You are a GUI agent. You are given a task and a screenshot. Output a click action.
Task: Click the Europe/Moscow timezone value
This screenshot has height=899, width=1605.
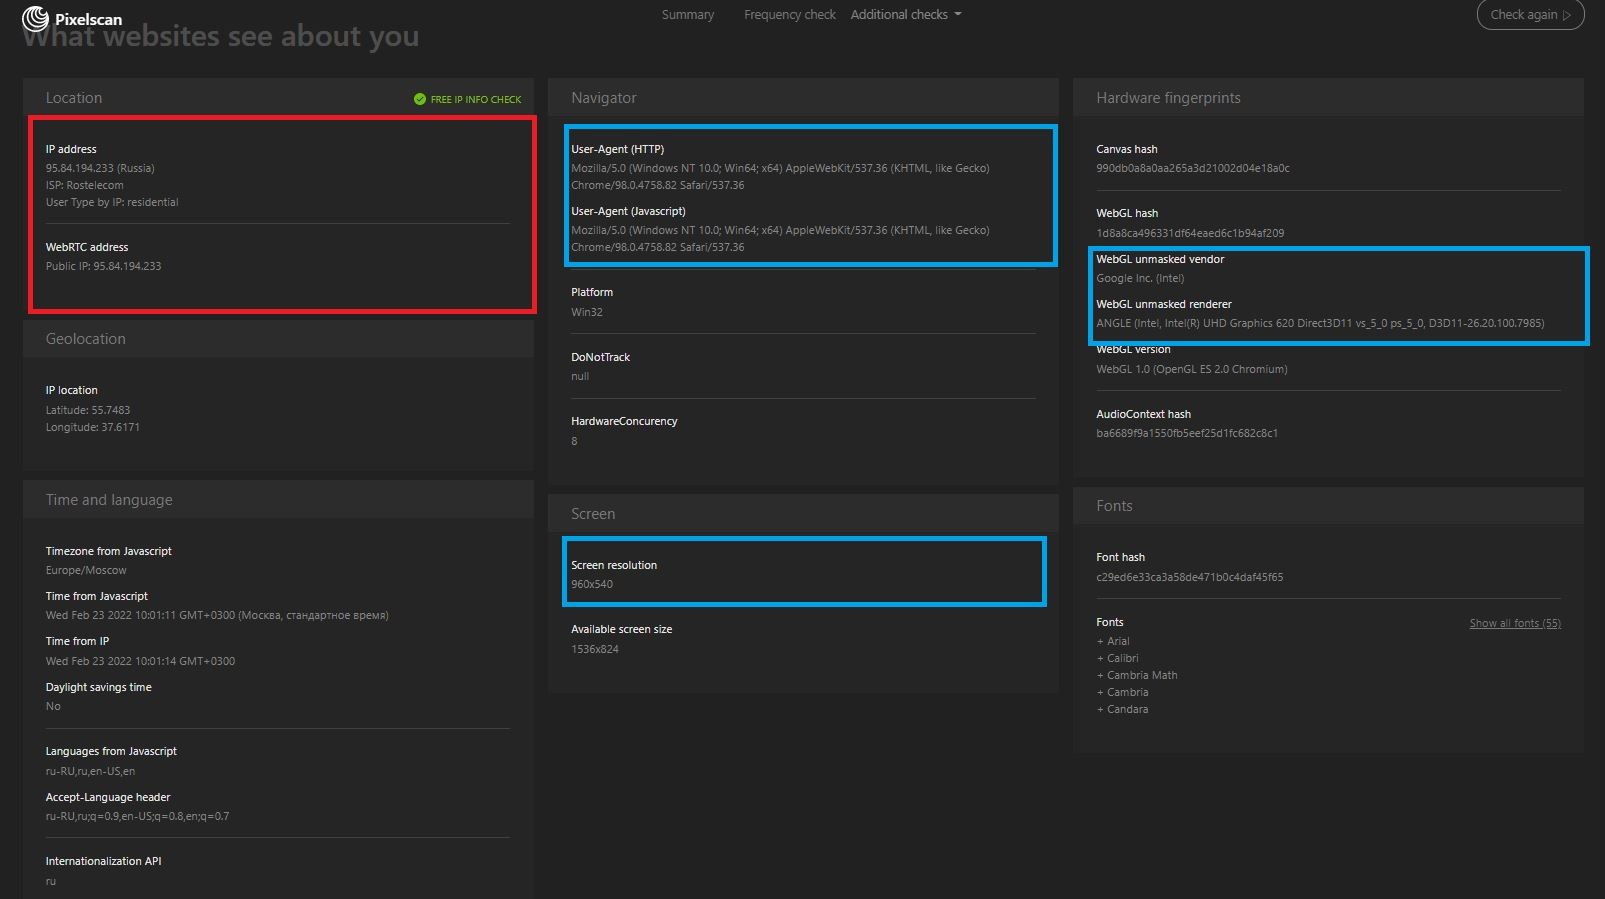click(x=86, y=571)
